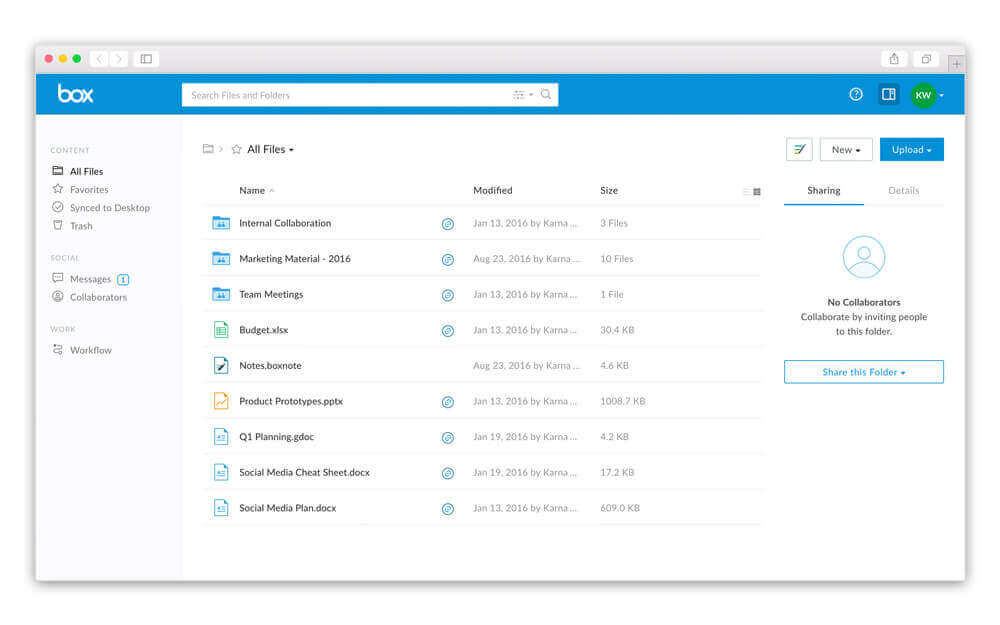Viewport: 1000px width, 625px height.
Task: Click the Box Notes quick-create icon button
Action: [799, 150]
